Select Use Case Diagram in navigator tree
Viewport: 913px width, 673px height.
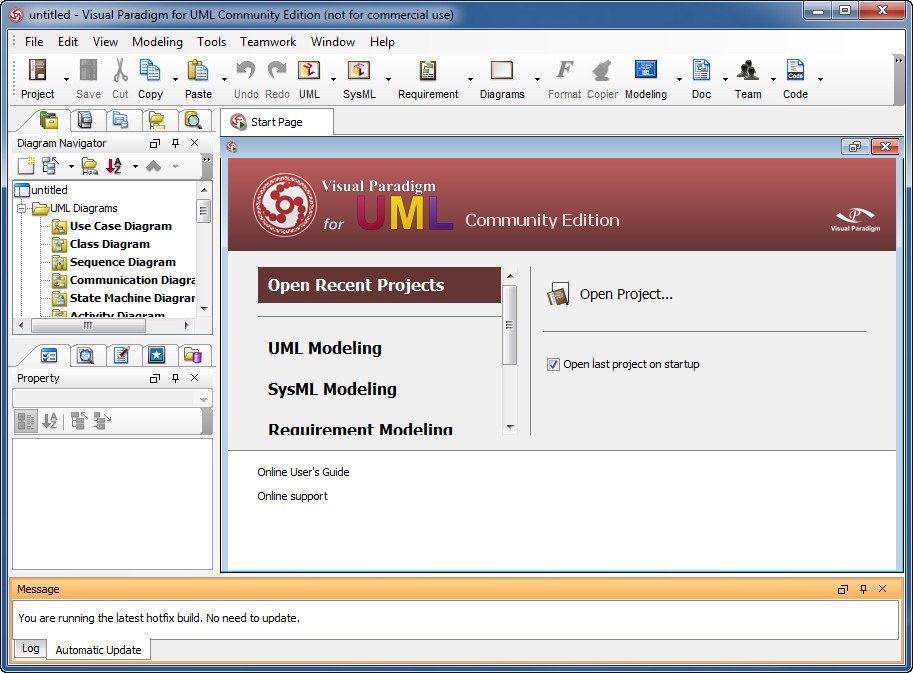pos(120,226)
